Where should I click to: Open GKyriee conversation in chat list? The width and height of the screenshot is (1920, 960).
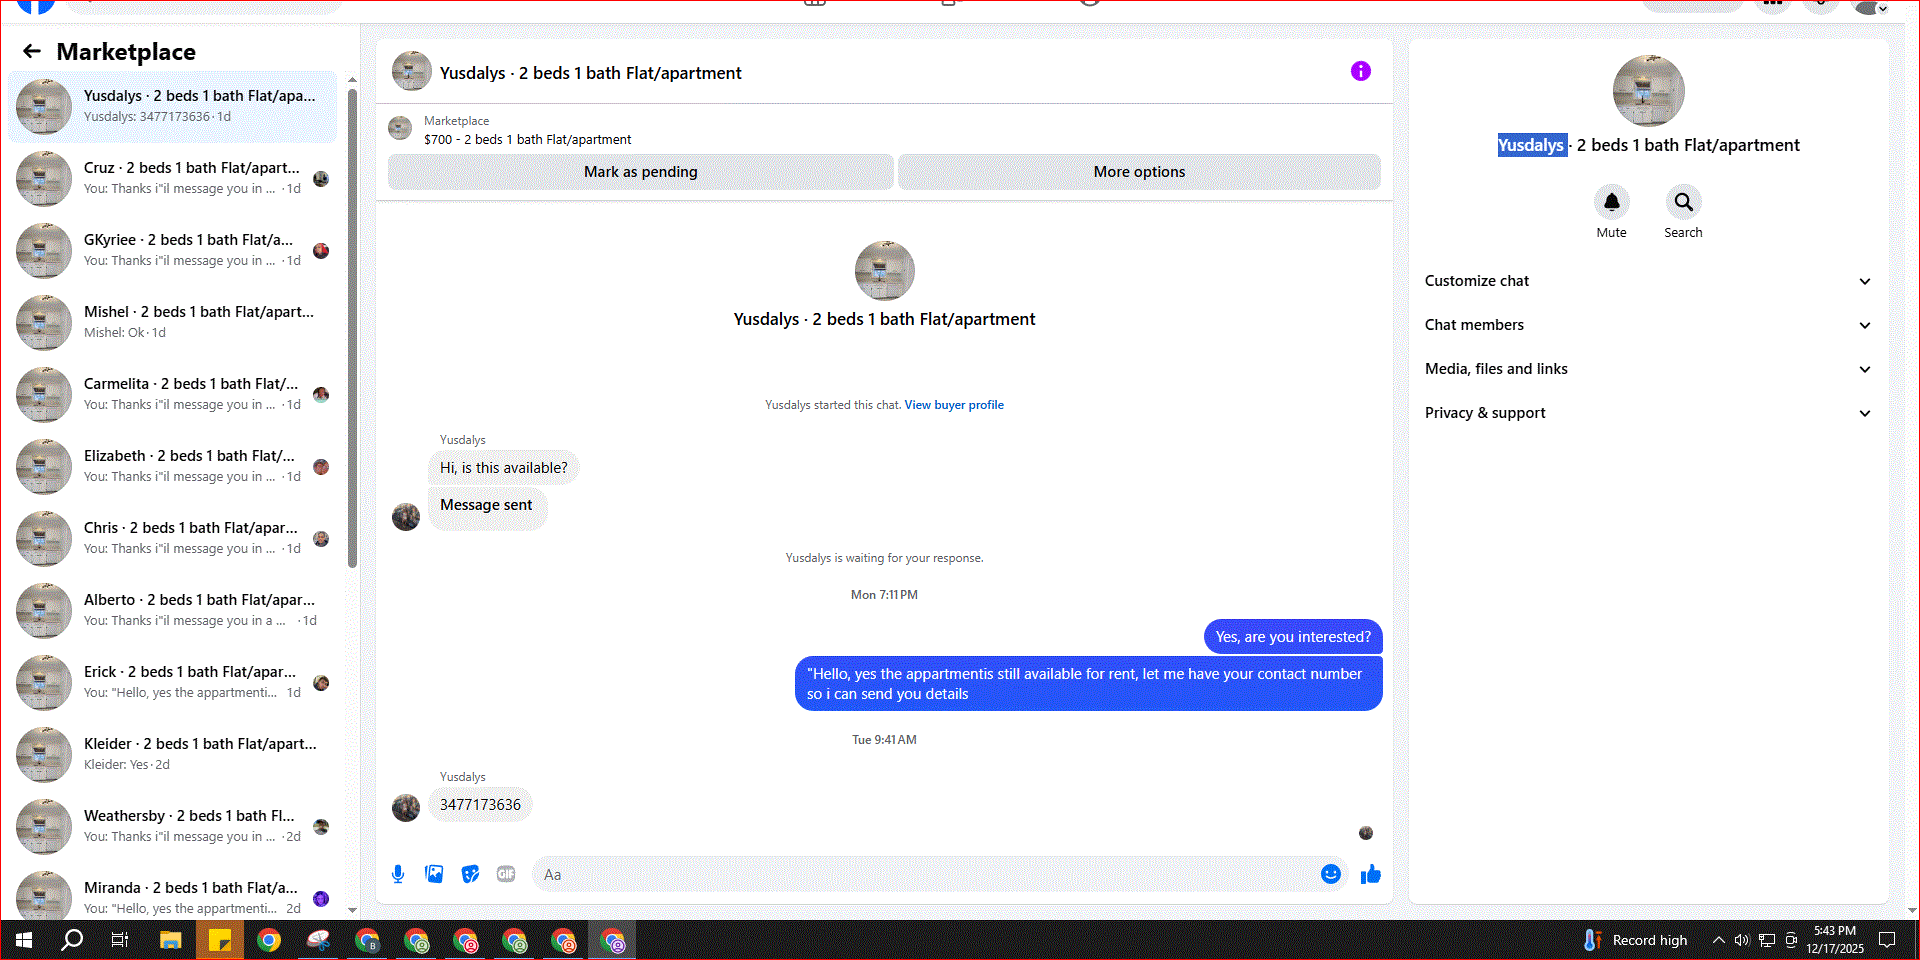pos(172,250)
